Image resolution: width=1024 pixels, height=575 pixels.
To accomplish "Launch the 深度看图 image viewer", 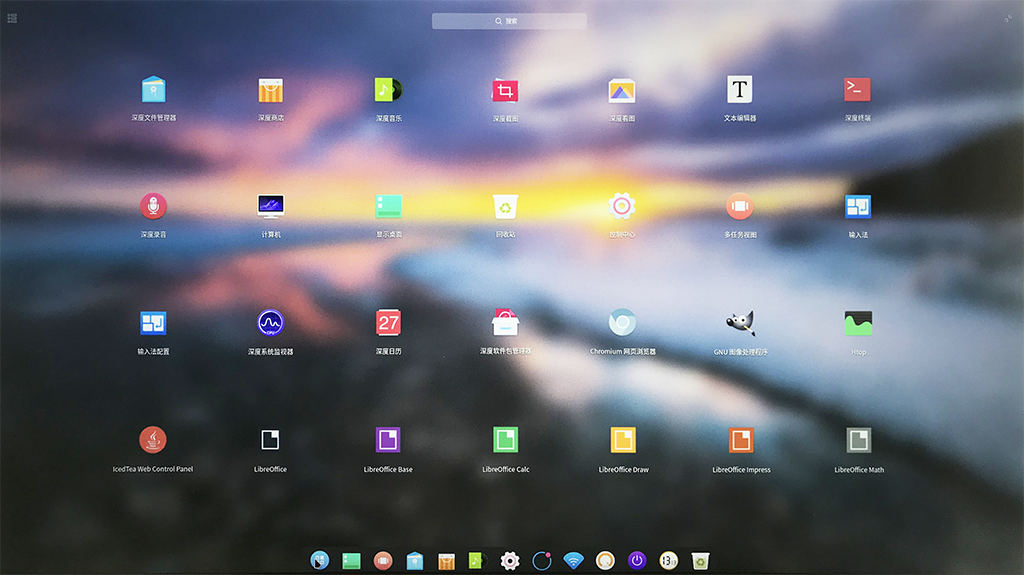I will [x=622, y=91].
